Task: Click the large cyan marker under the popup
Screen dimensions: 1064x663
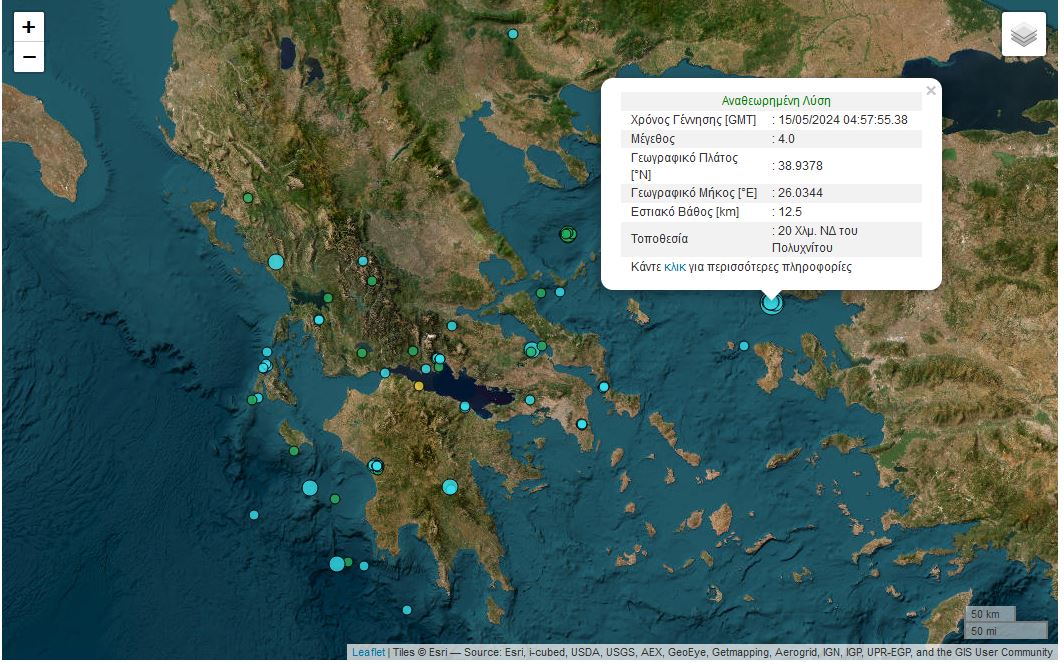Action: click(771, 303)
